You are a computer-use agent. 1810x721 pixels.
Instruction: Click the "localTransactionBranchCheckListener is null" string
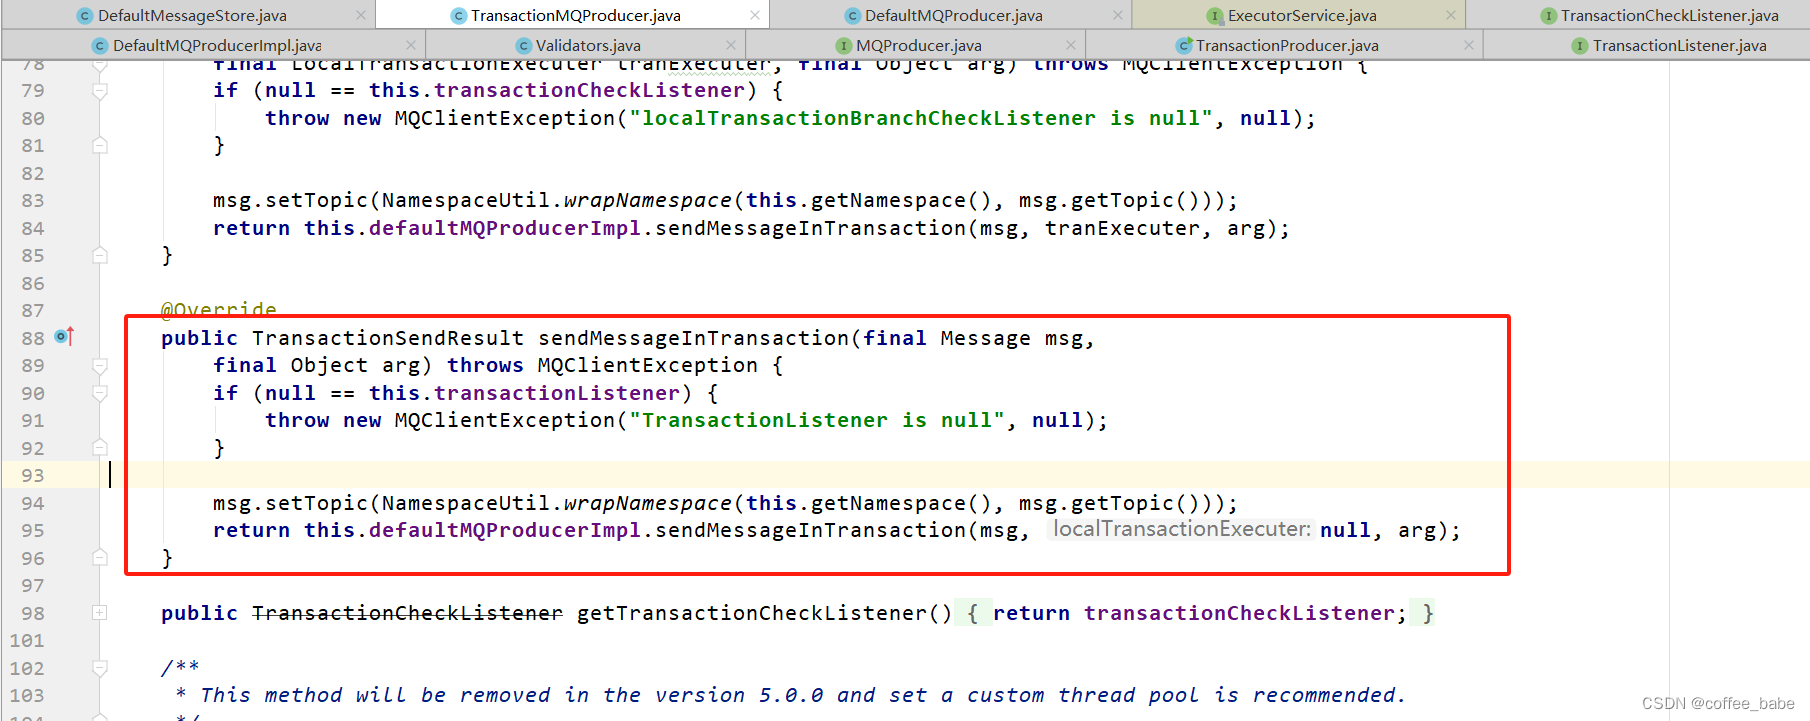point(921,118)
